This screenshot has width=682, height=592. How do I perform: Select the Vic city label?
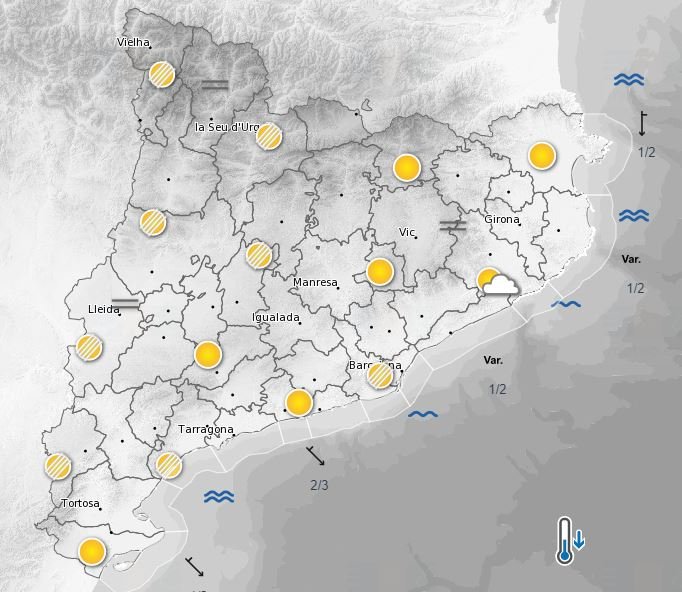407,232
